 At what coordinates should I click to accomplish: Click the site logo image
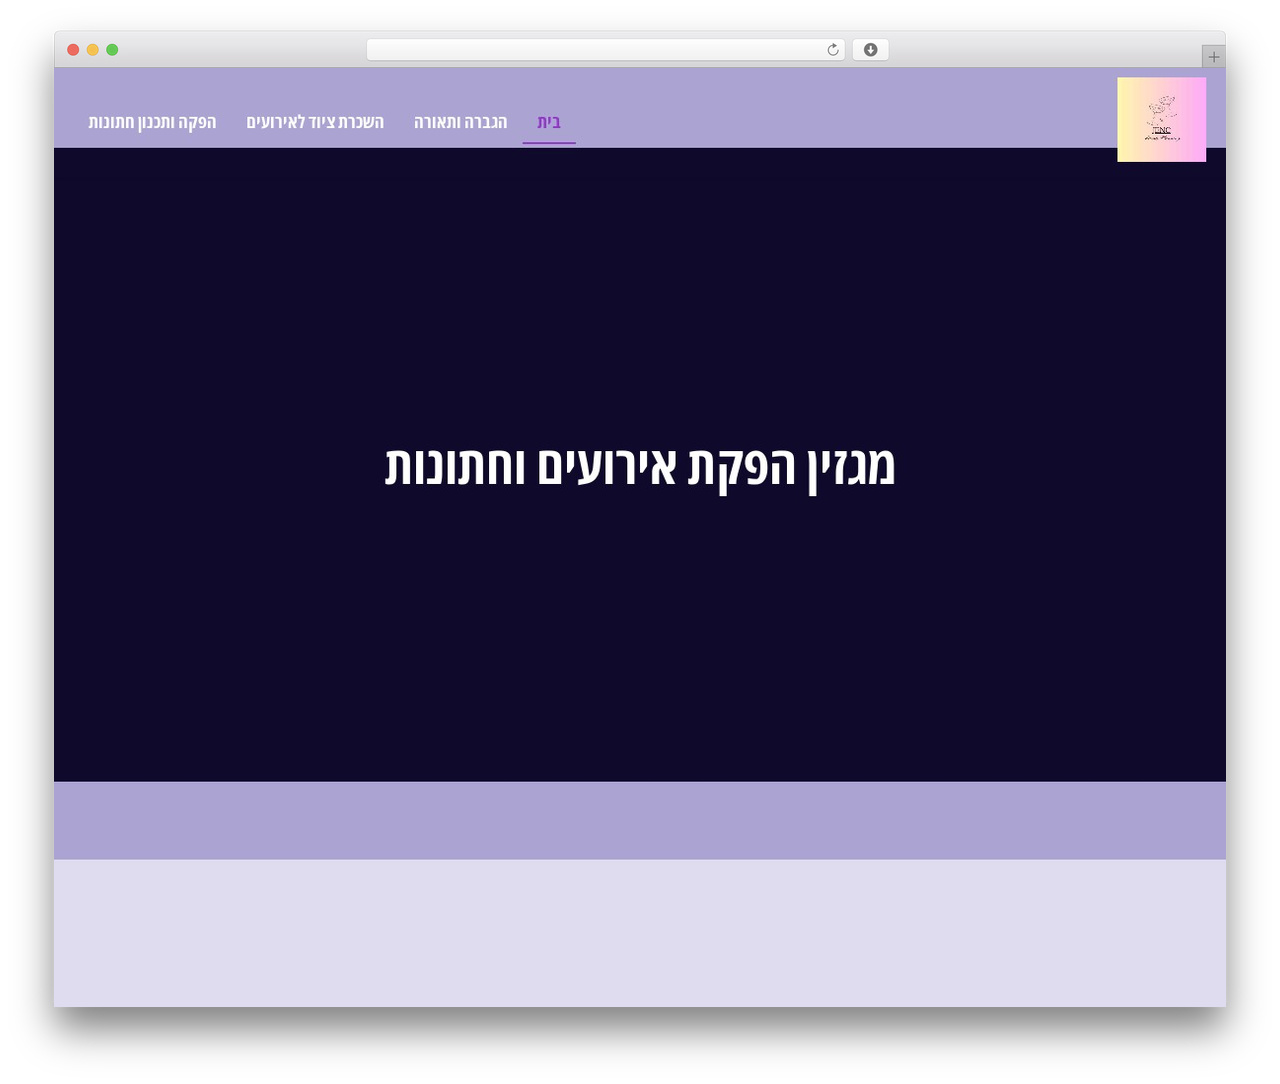click(1161, 119)
